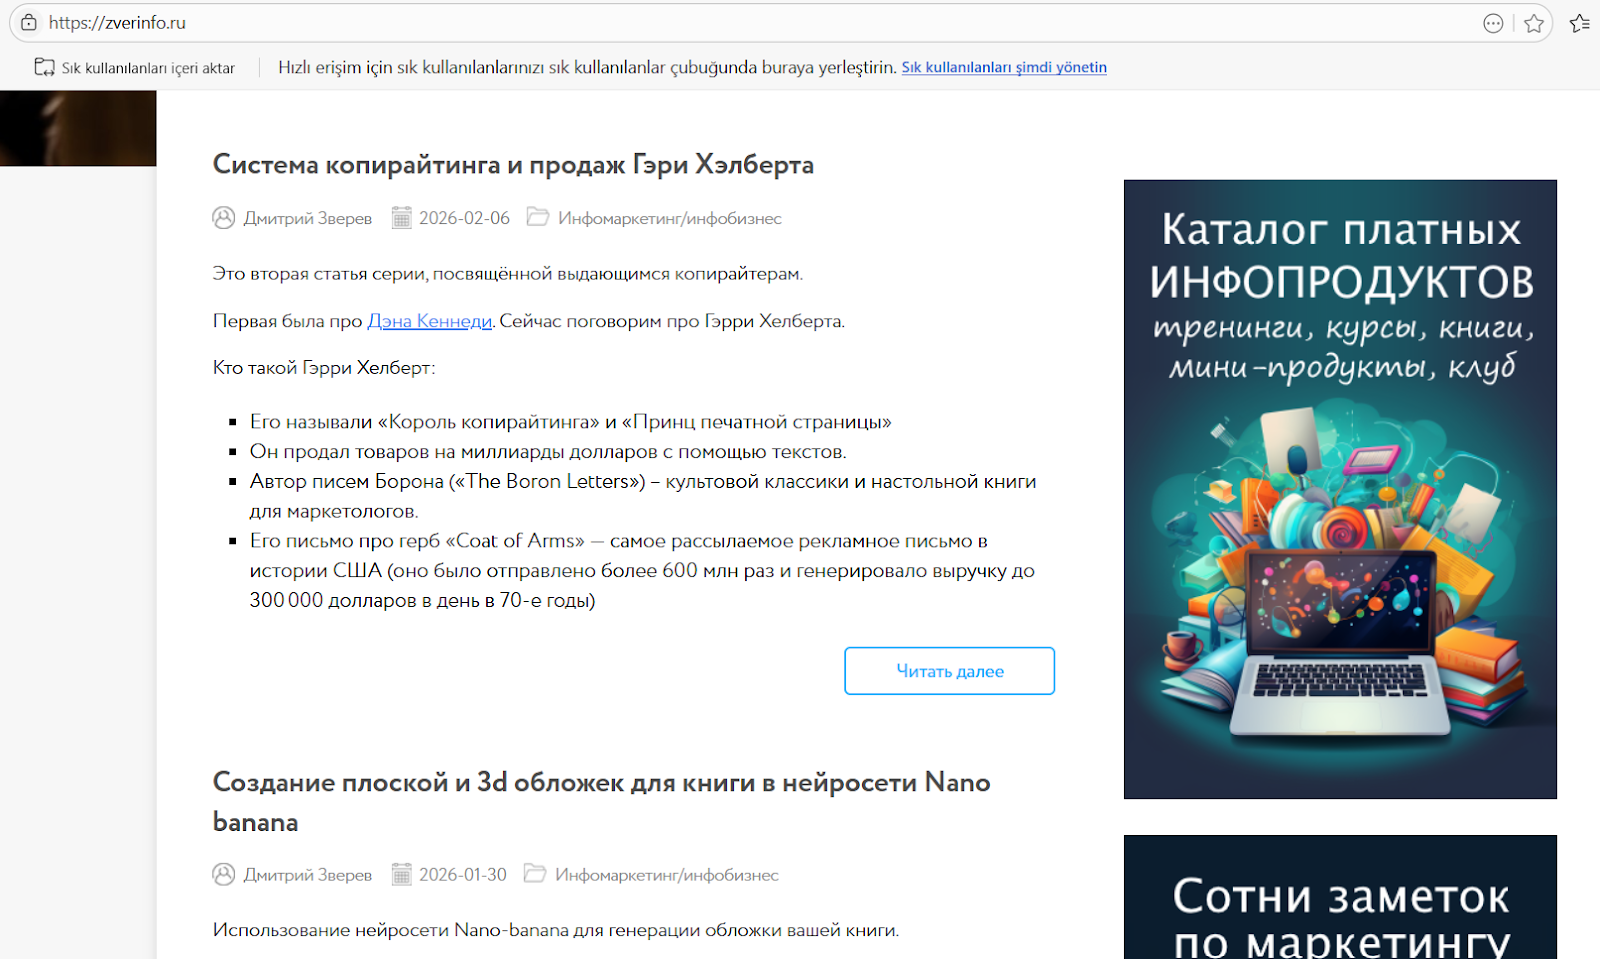Click the import favorites icon in favorites bar
This screenshot has height=959, width=1600.
(x=44, y=67)
